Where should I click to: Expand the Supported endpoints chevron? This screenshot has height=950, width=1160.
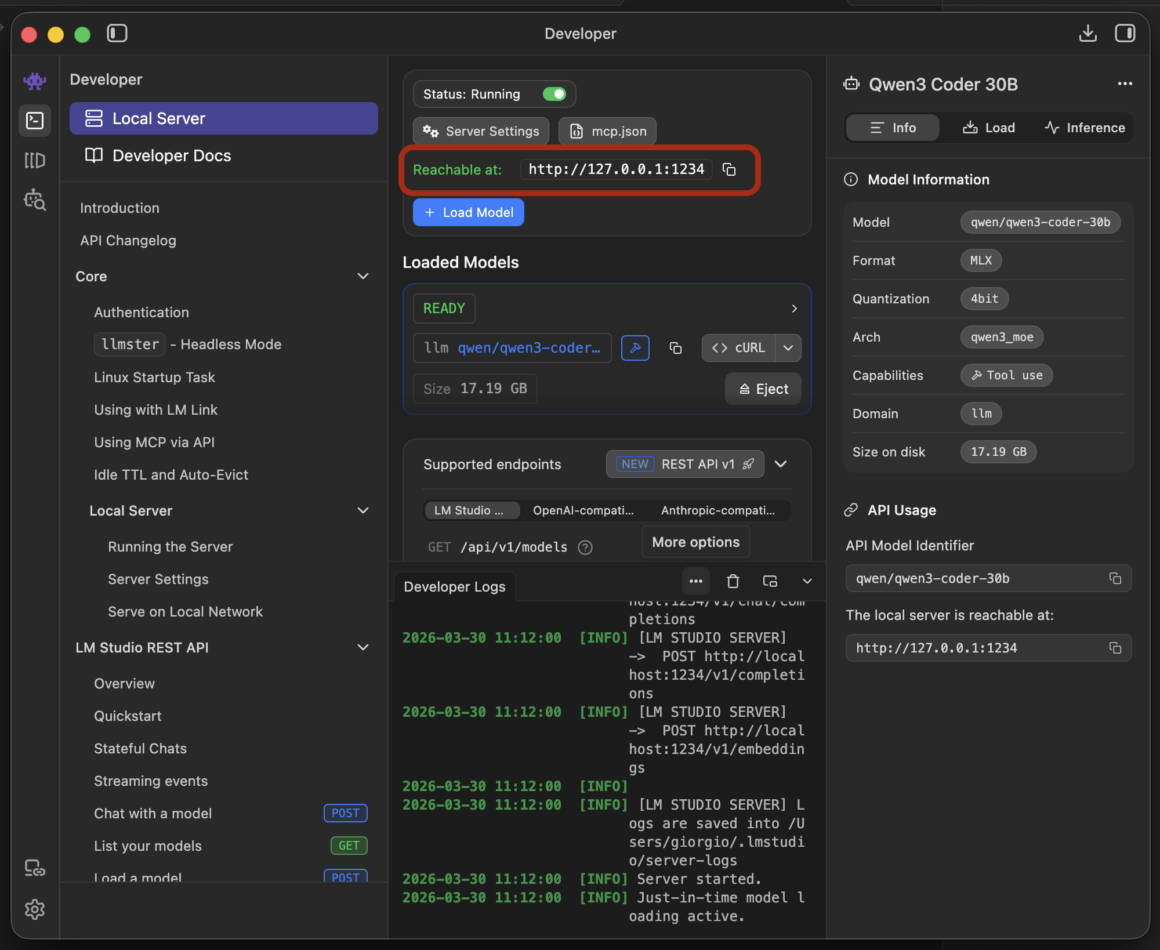(780, 464)
